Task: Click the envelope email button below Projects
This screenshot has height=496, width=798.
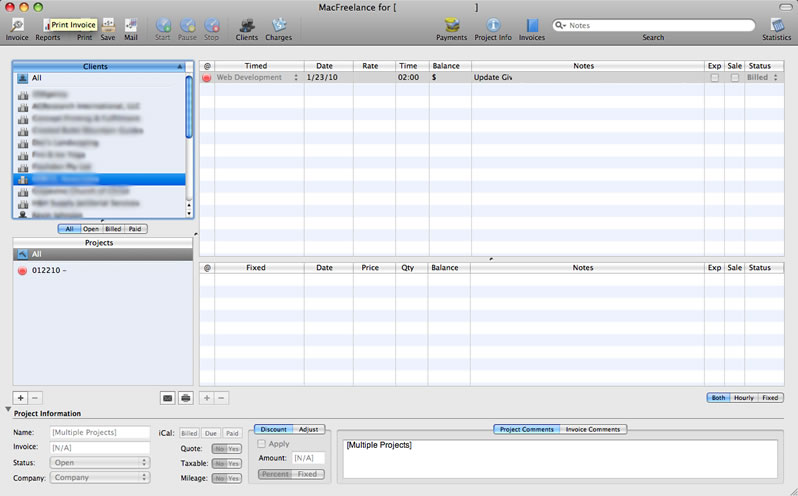Action: (x=167, y=398)
